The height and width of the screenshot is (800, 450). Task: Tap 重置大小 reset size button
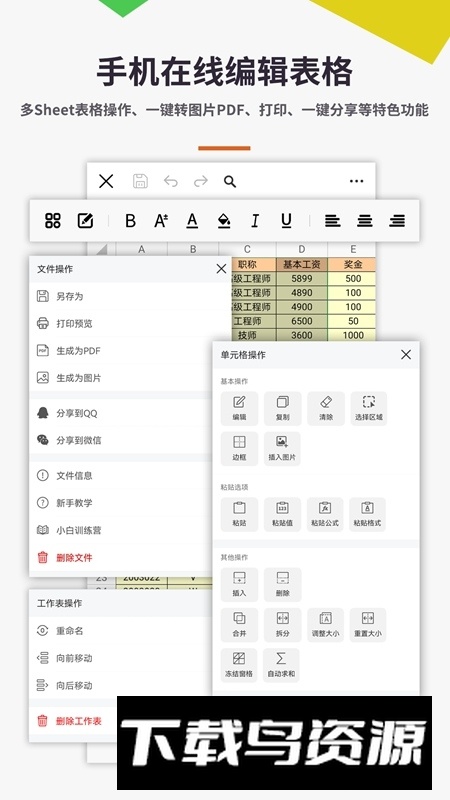[368, 624]
